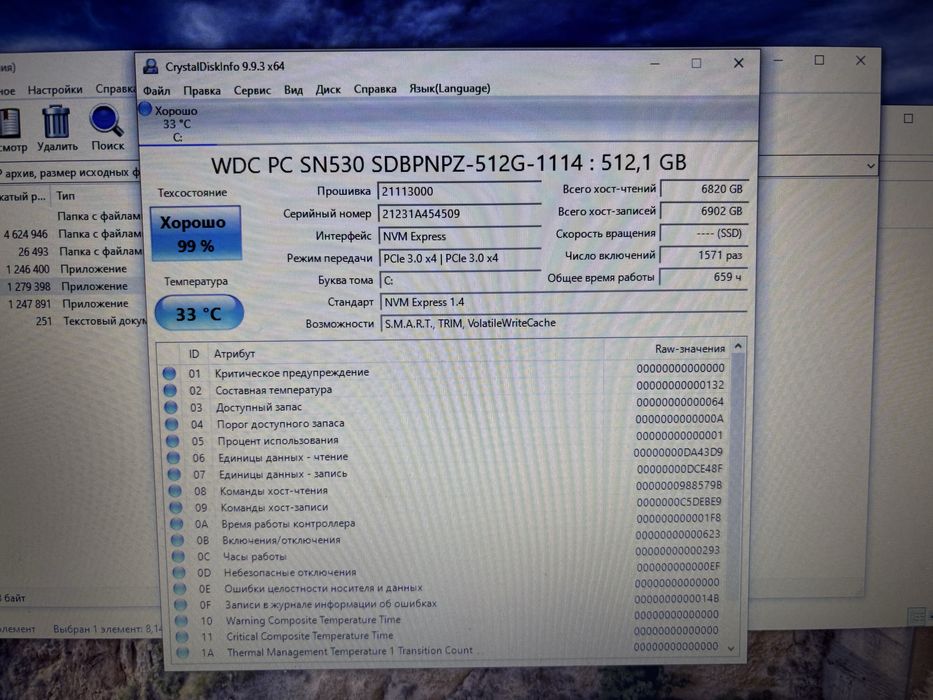Image resolution: width=933 pixels, height=700 pixels.
Task: Click total host writes value 6902 GB
Action: tap(704, 211)
